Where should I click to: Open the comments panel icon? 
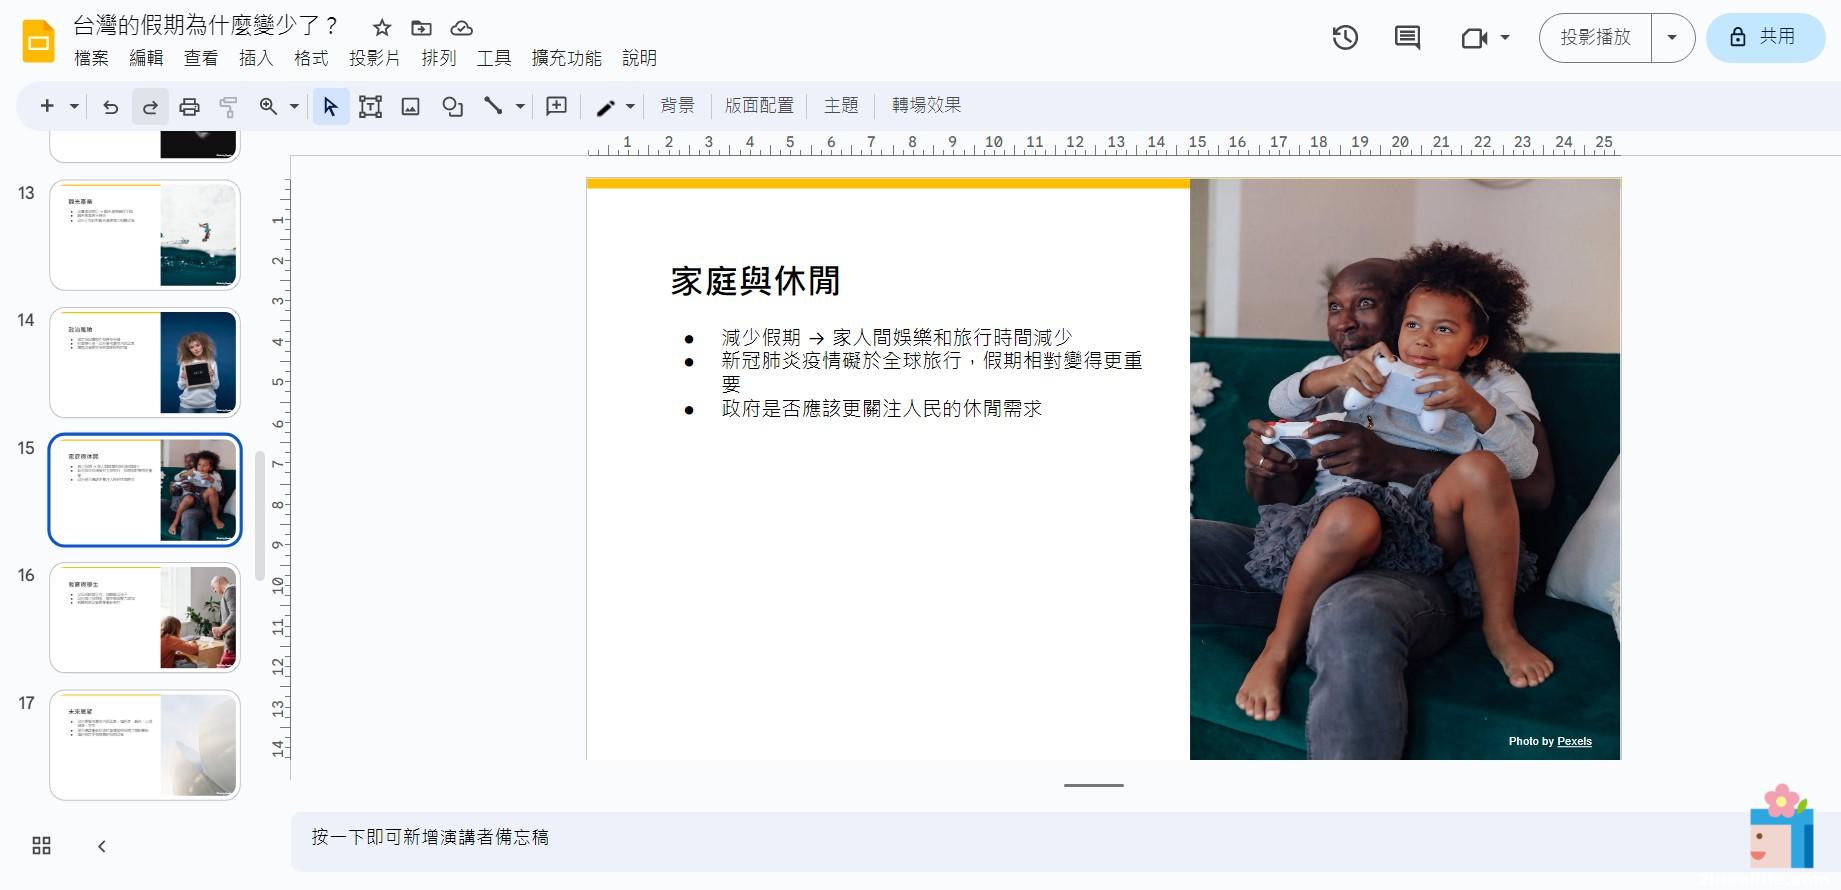1407,38
